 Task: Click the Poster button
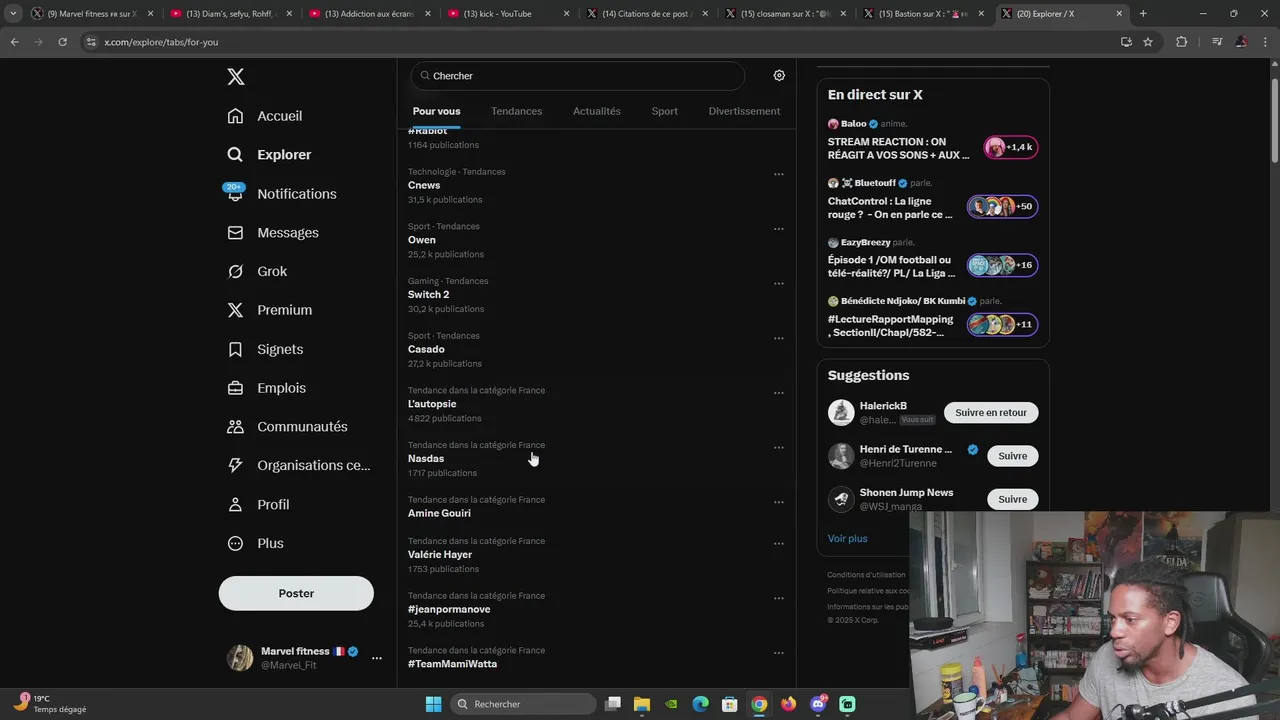coord(296,593)
